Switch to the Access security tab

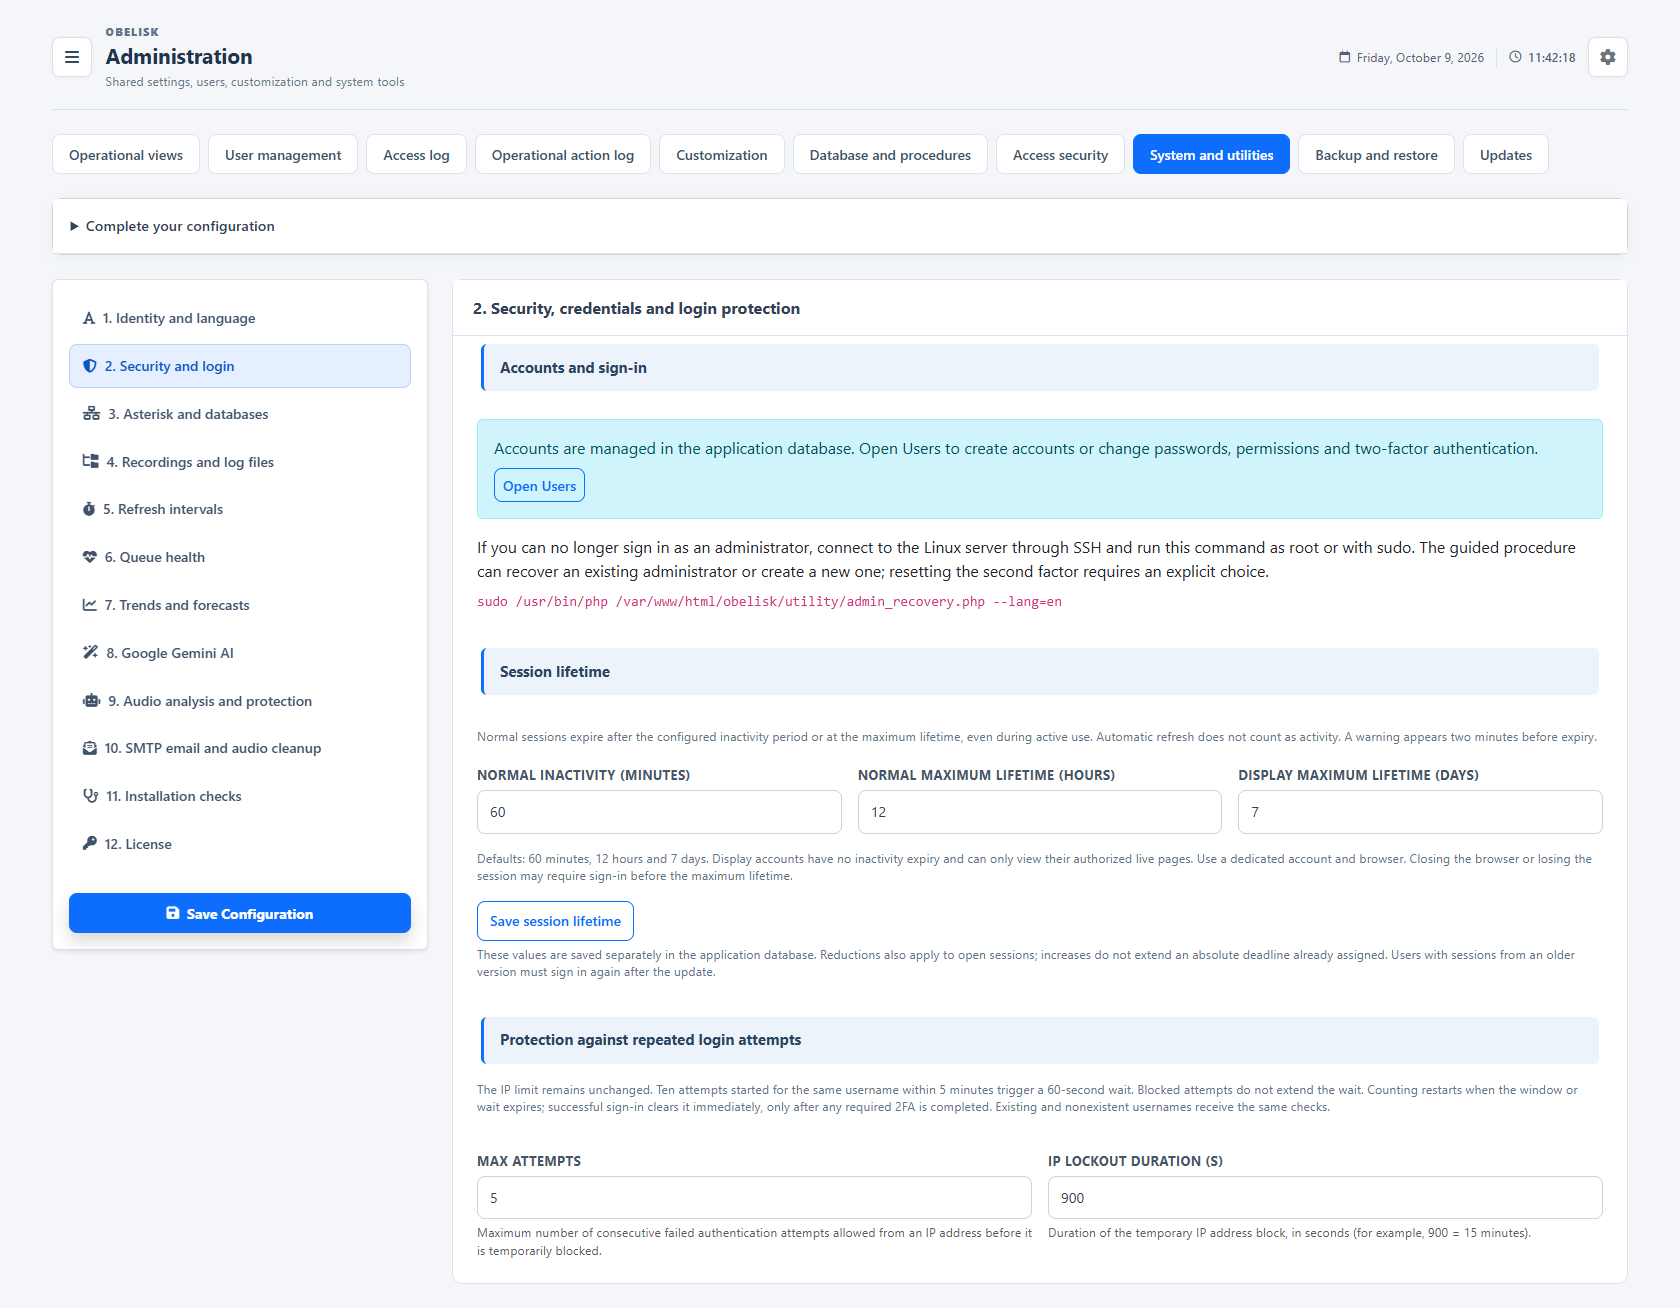tap(1060, 154)
